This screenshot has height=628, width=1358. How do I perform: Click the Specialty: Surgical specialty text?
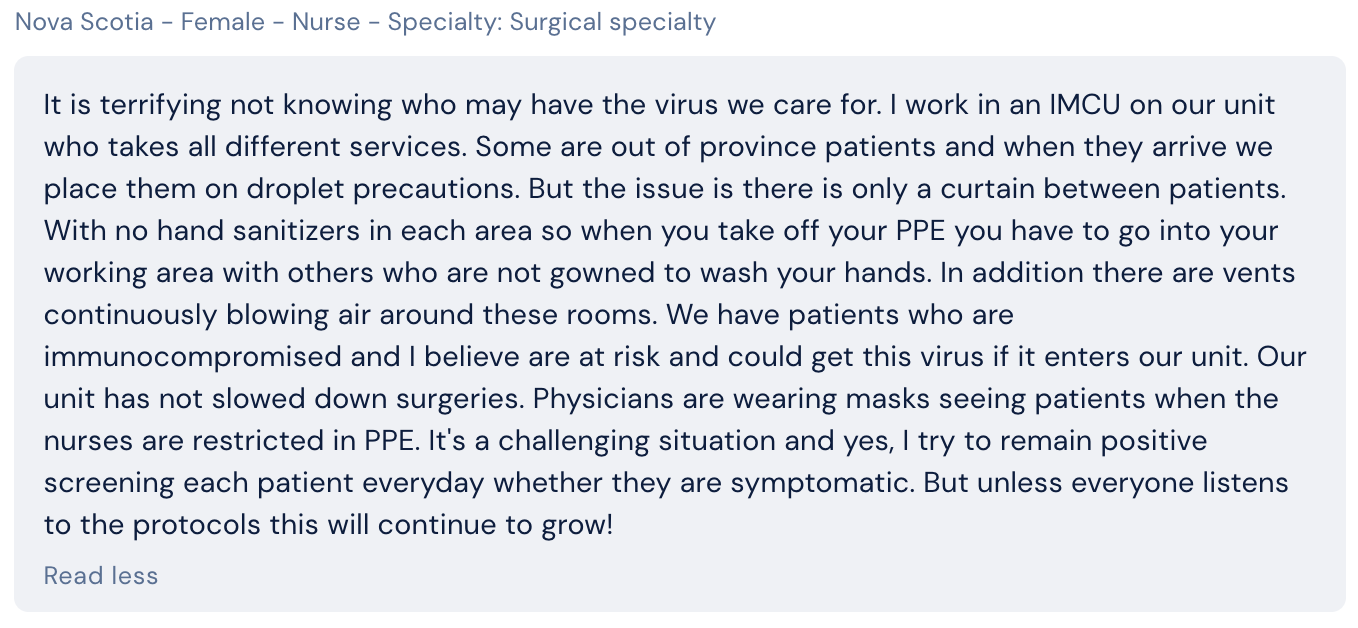point(552,22)
